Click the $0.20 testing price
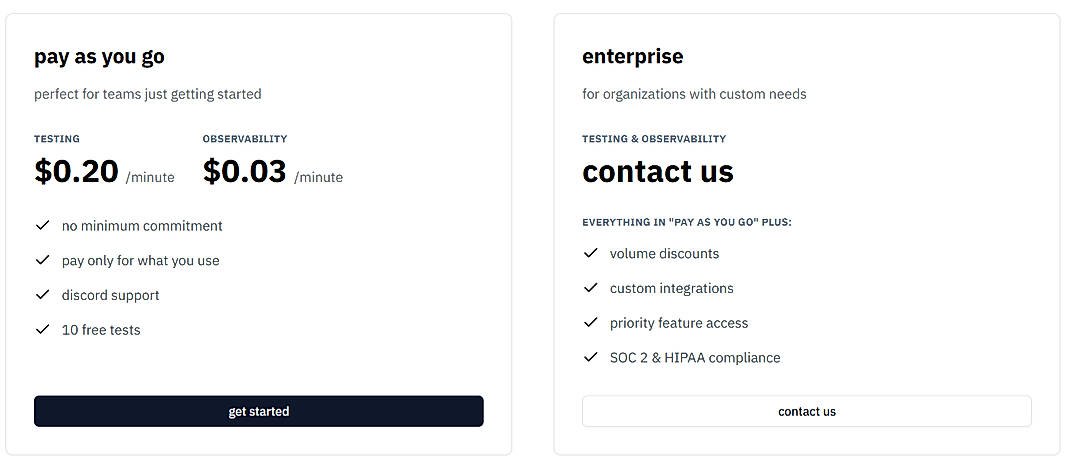 pos(76,172)
